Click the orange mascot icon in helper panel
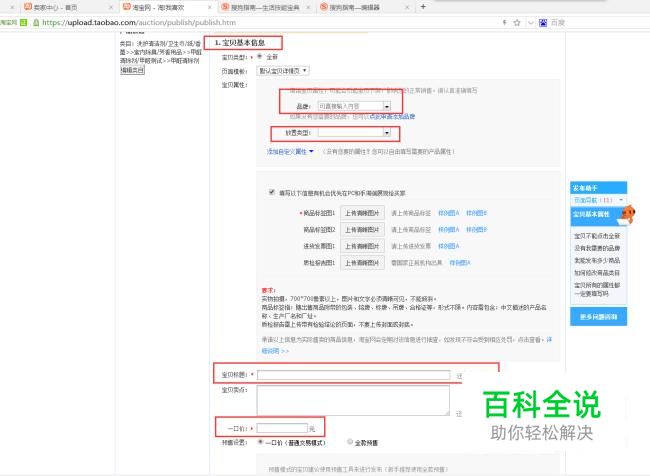The width and height of the screenshot is (650, 476). (627, 214)
